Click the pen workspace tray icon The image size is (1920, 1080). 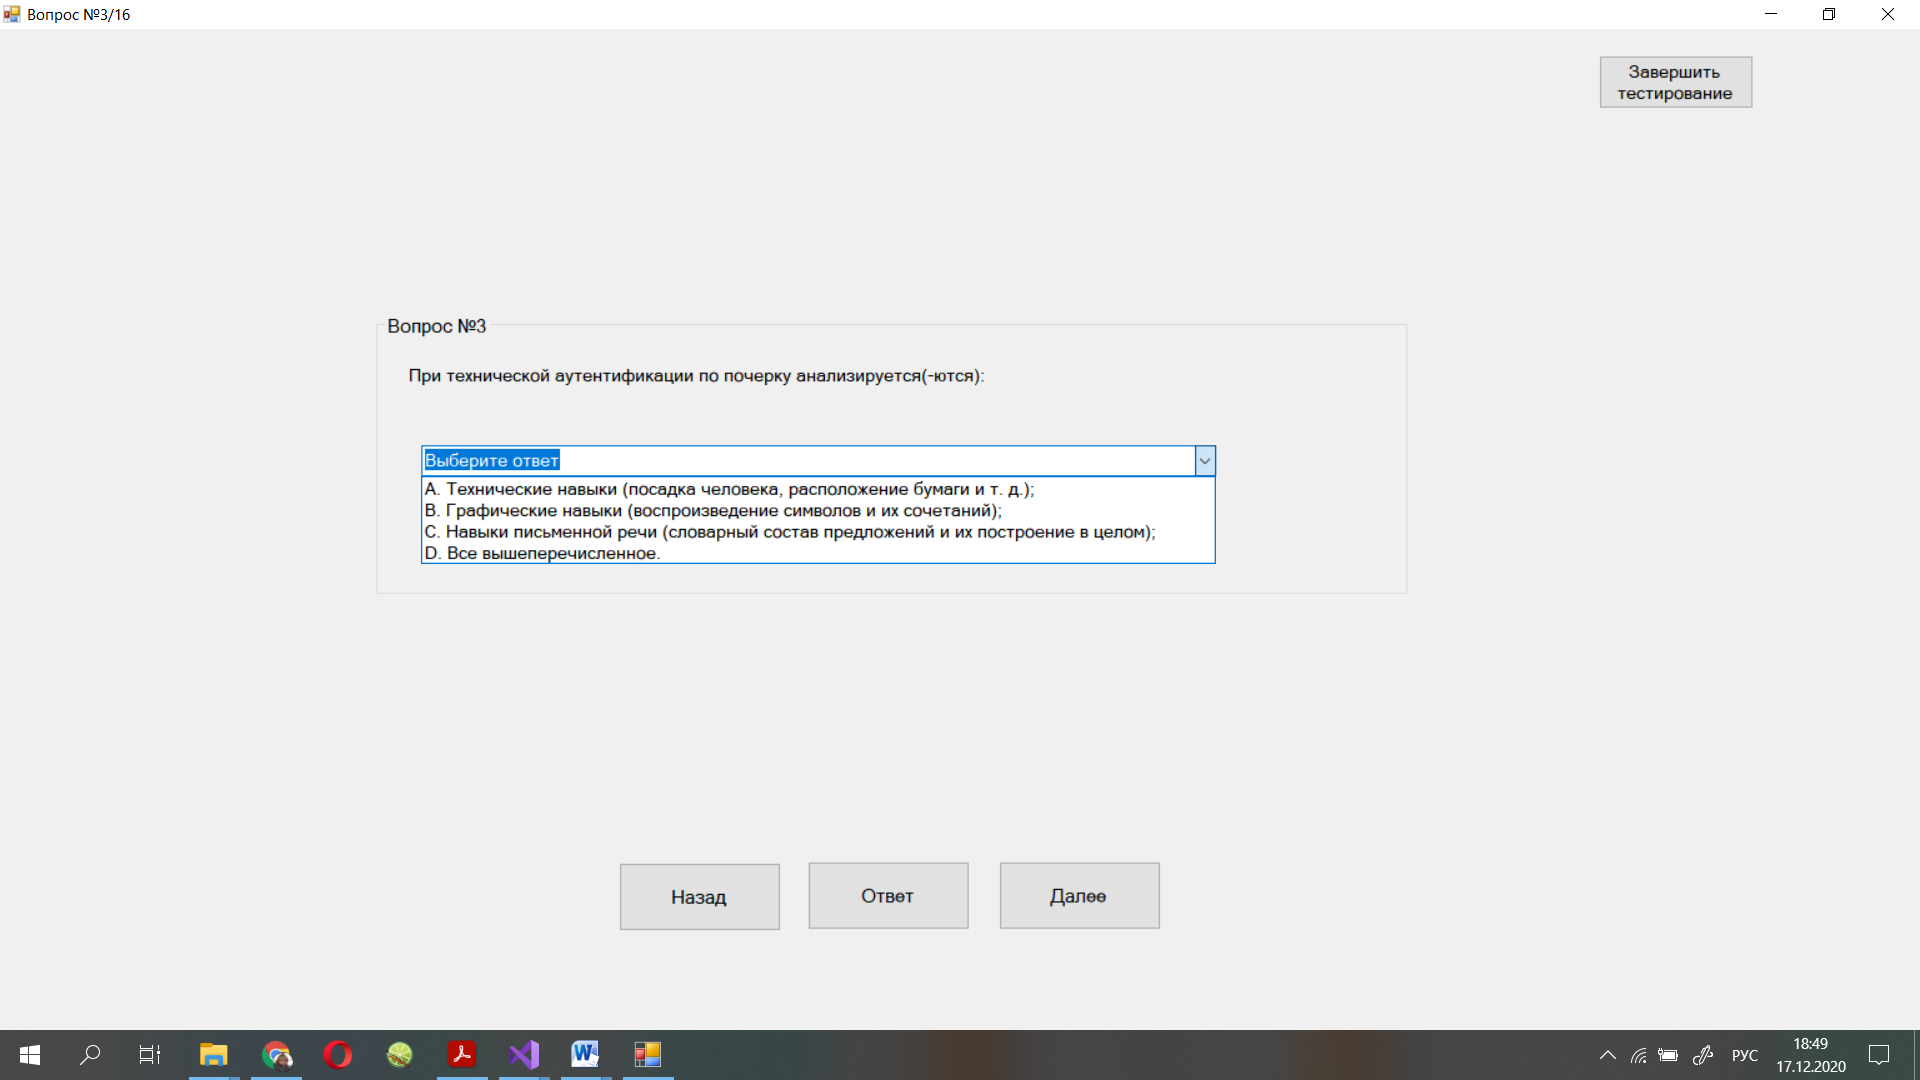pos(1703,1055)
